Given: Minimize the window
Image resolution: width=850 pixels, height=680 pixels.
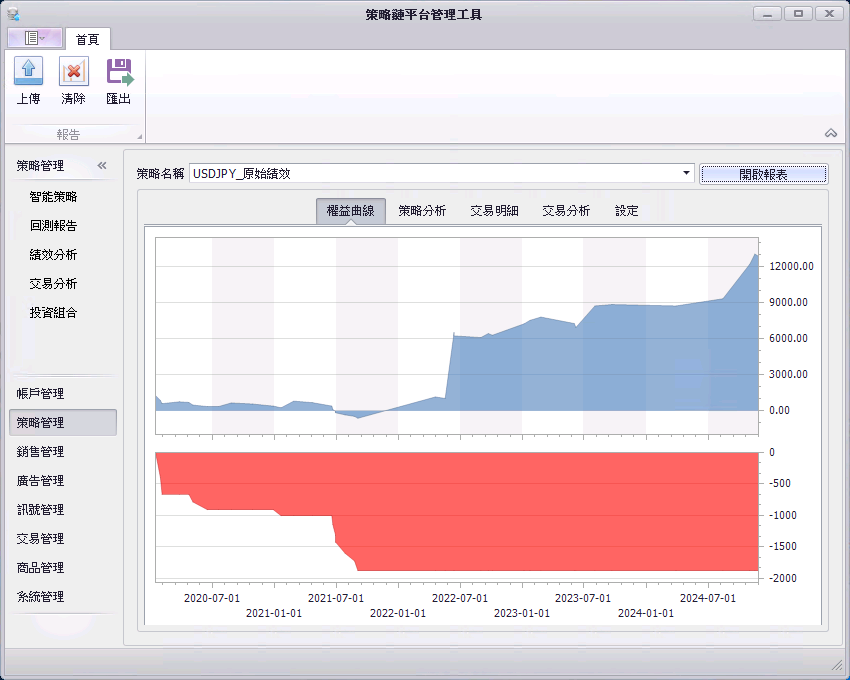Looking at the screenshot, I should click(767, 14).
